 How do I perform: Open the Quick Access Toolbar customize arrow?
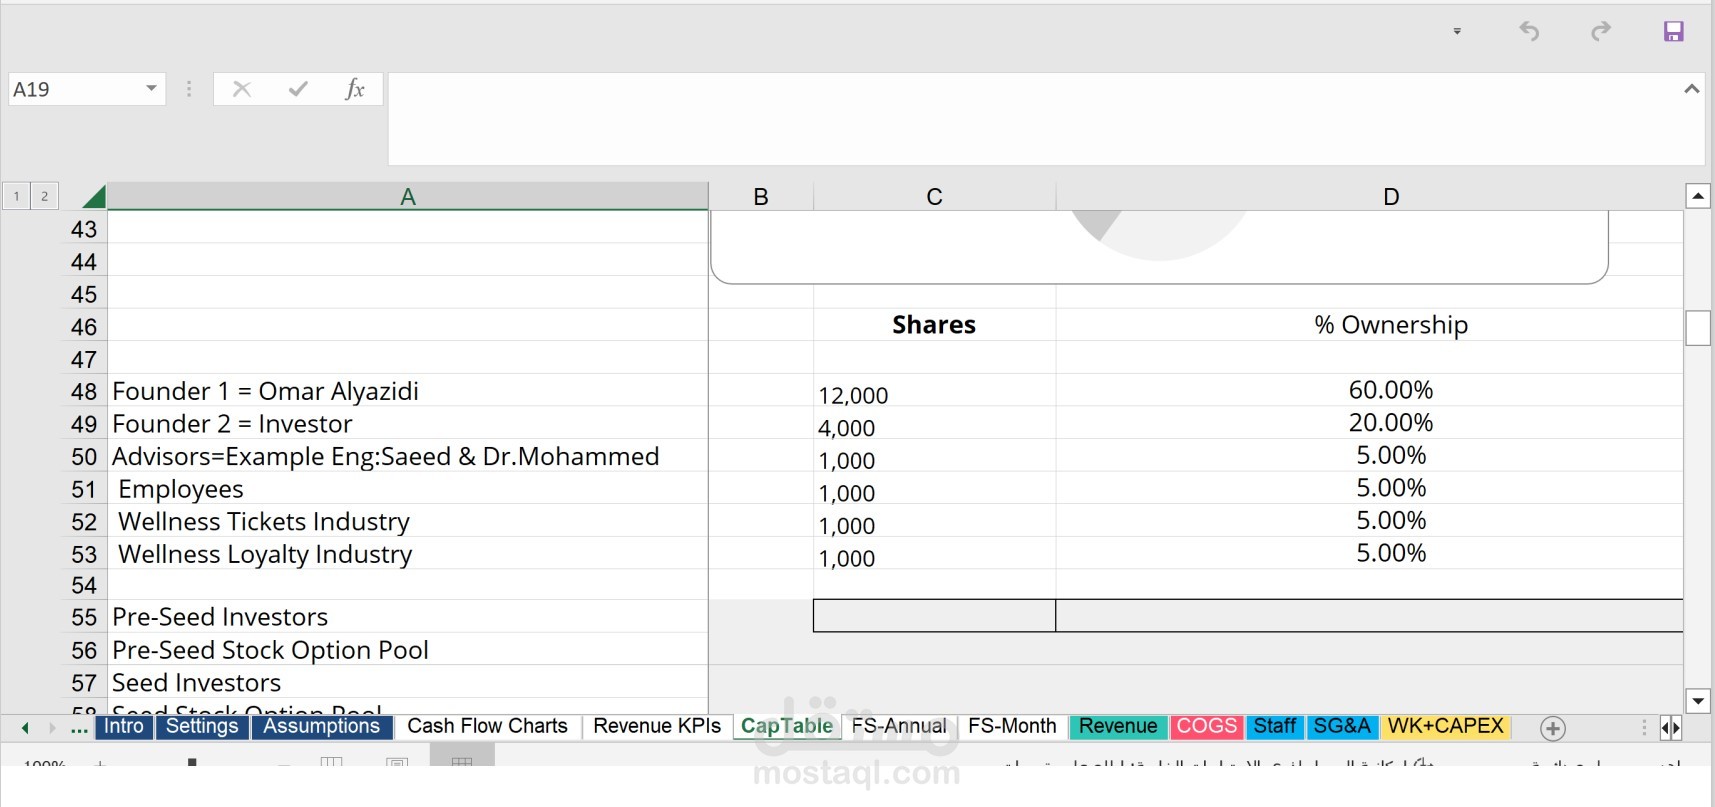tap(1457, 32)
